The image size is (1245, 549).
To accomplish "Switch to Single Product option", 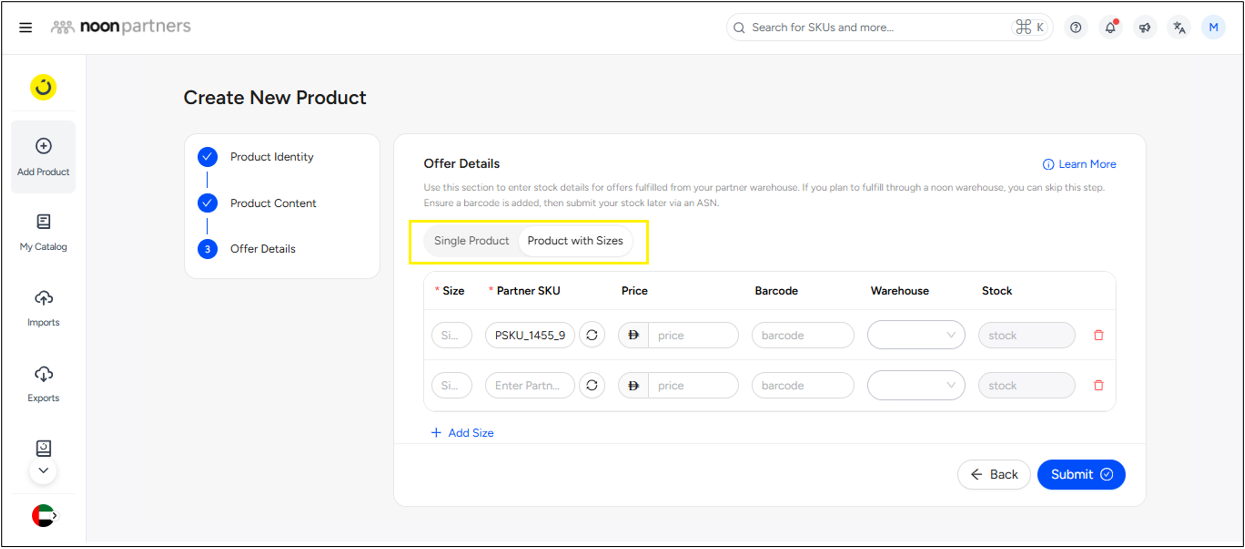I will [471, 241].
